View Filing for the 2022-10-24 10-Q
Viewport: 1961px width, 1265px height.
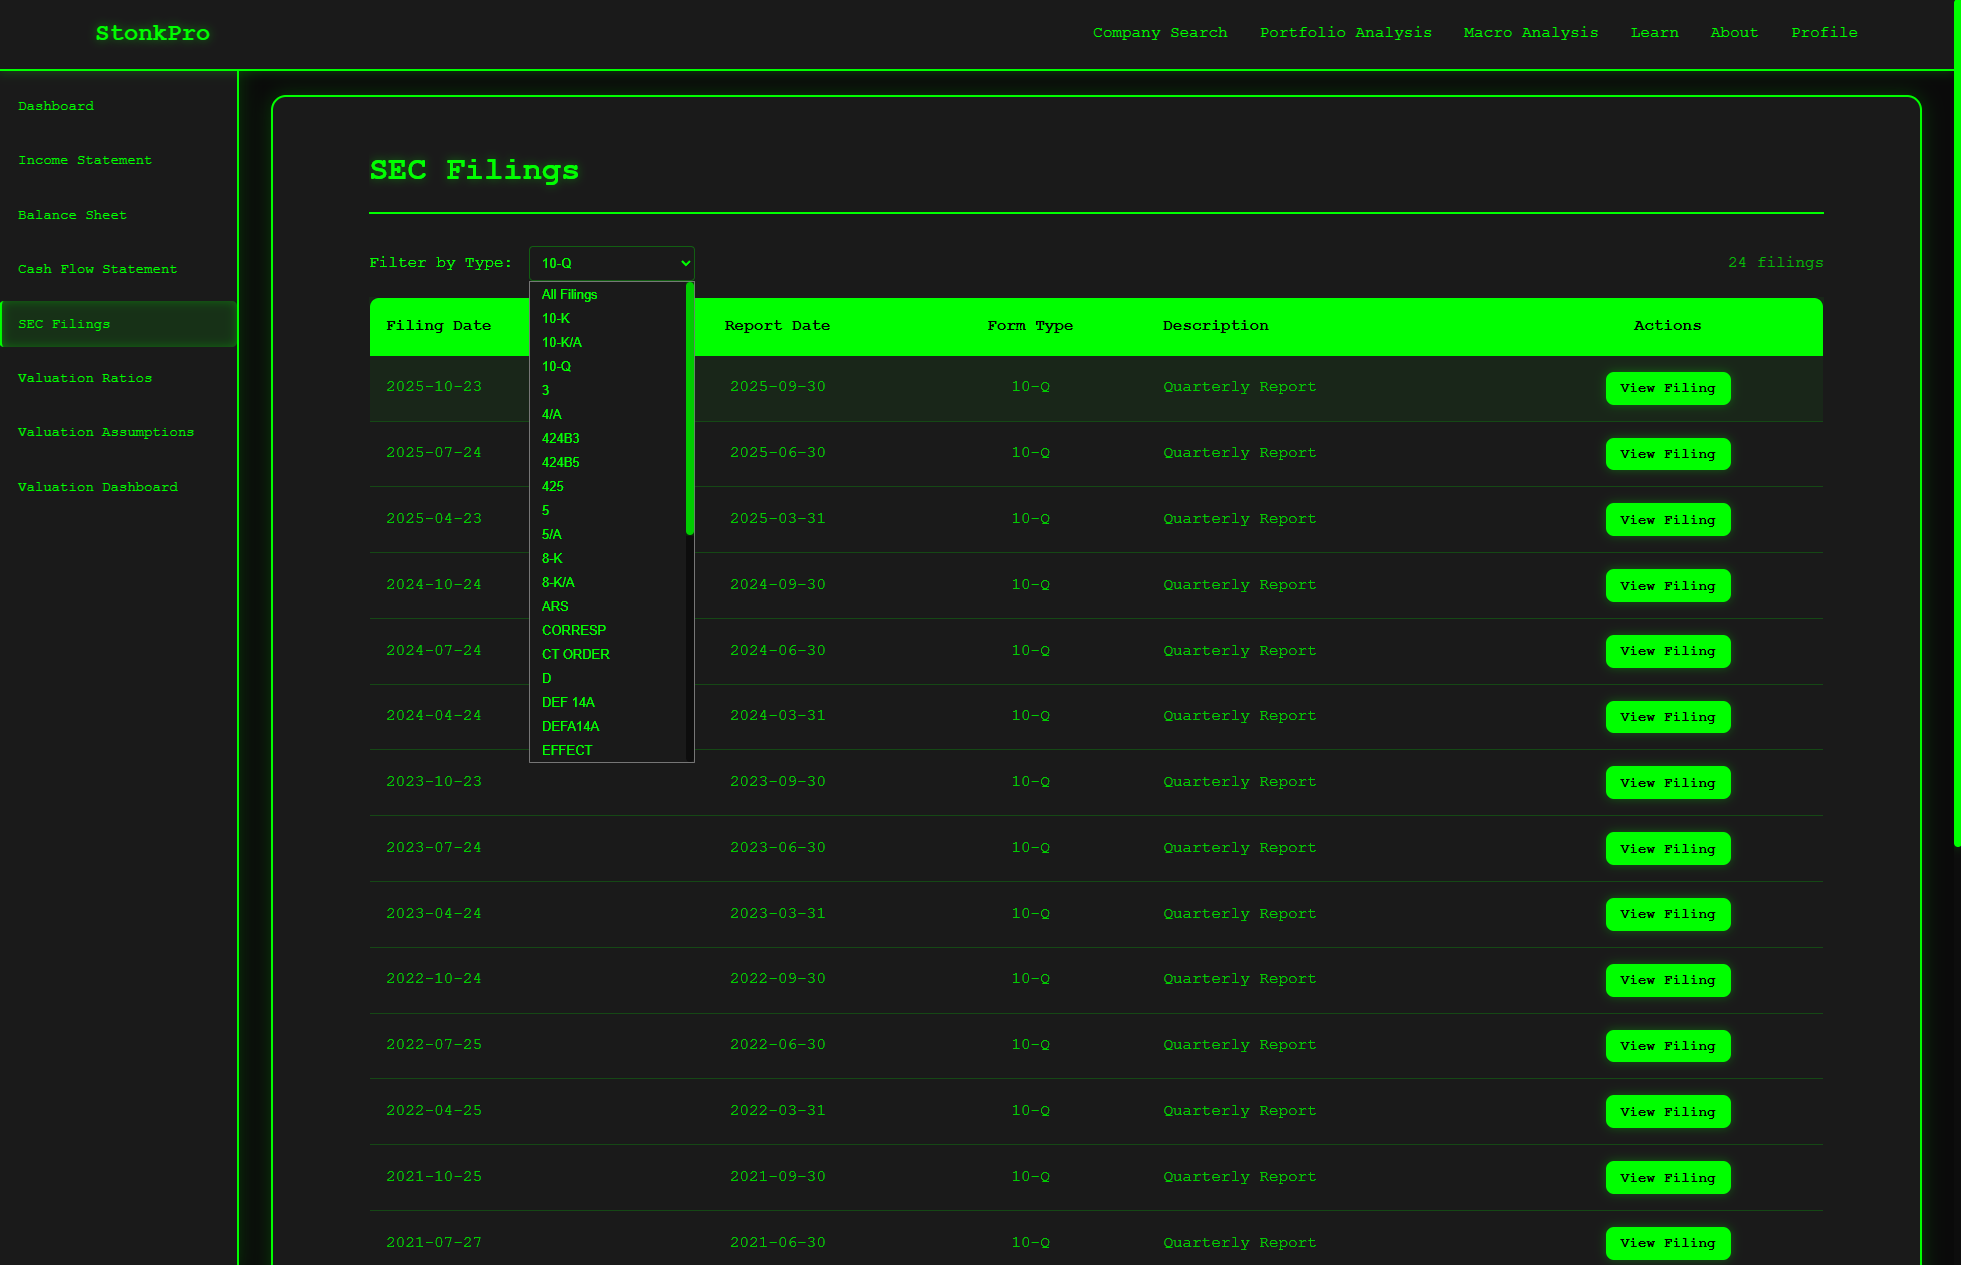click(x=1667, y=980)
